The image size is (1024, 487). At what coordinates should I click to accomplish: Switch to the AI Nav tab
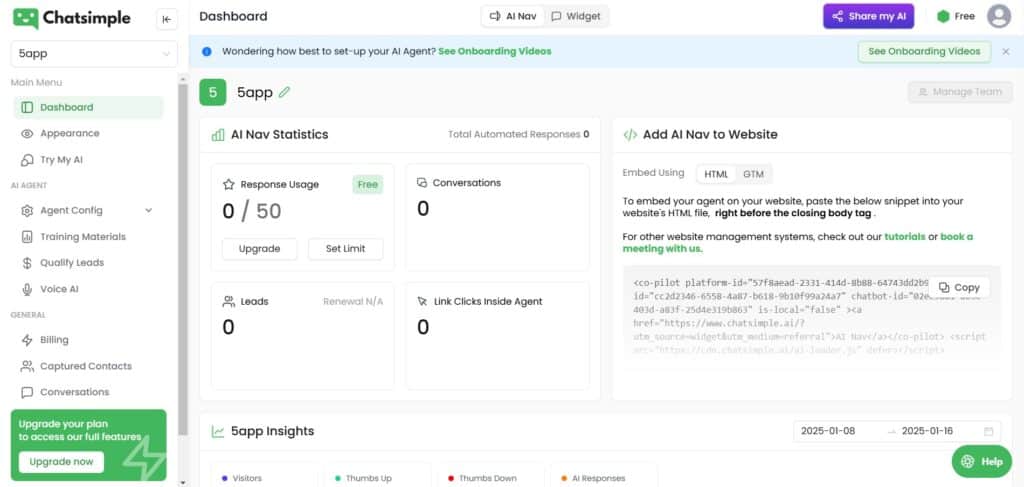coord(513,17)
